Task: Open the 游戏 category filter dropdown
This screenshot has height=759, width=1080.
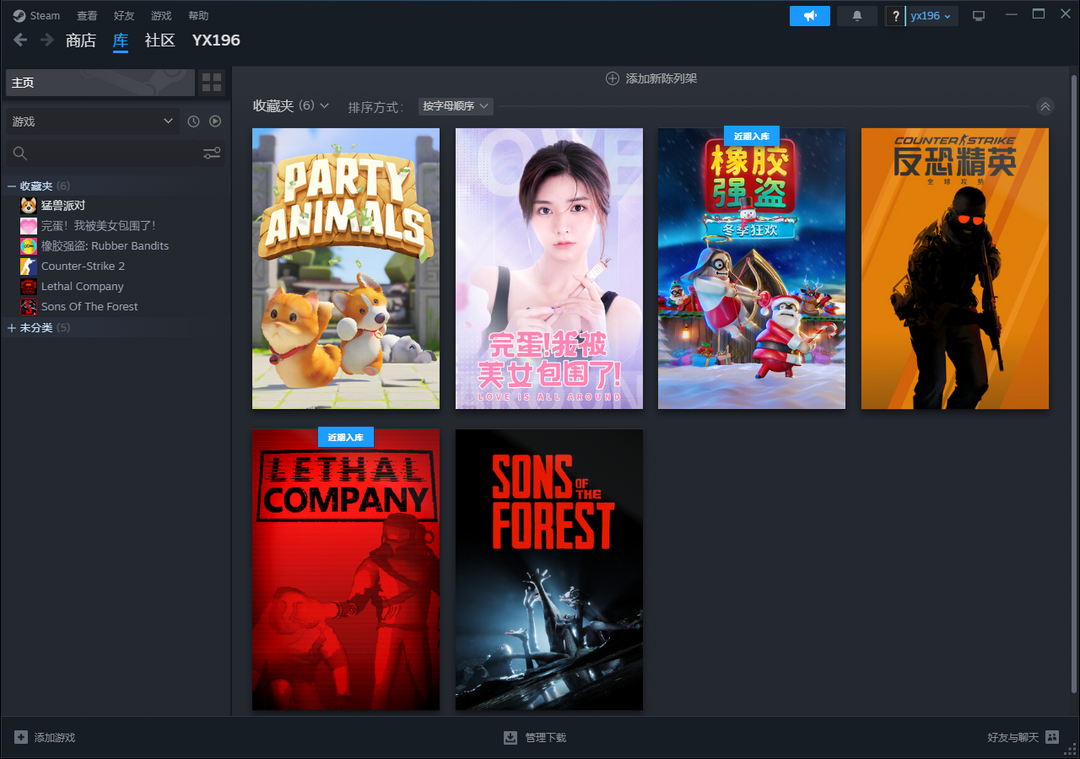Action: pyautogui.click(x=92, y=121)
